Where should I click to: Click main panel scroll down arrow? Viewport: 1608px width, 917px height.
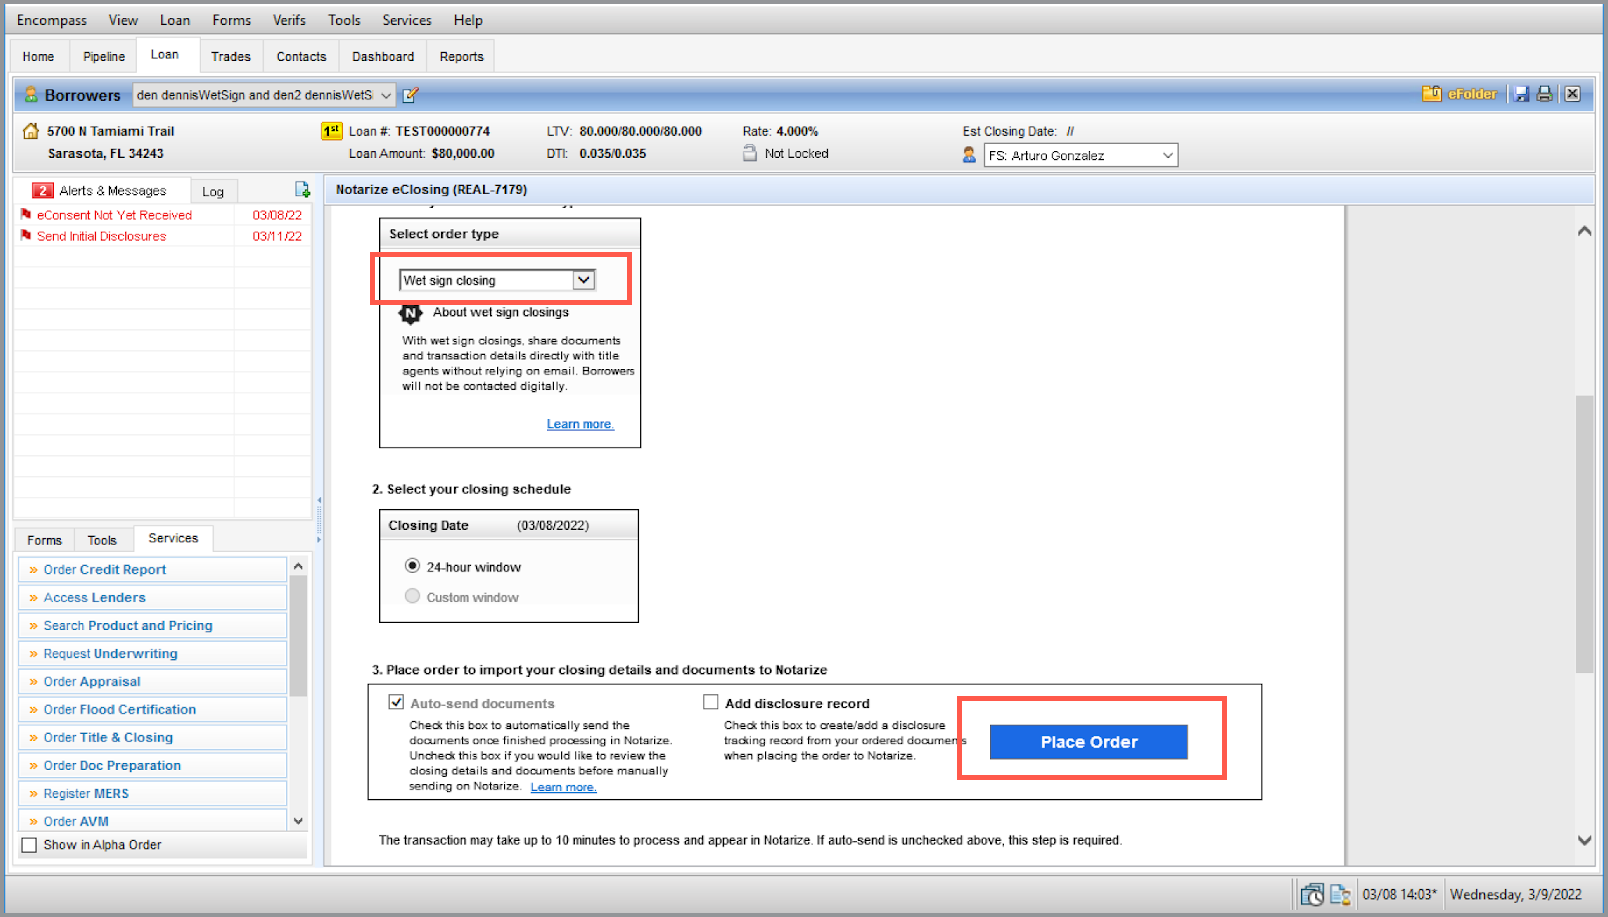[x=1584, y=840]
